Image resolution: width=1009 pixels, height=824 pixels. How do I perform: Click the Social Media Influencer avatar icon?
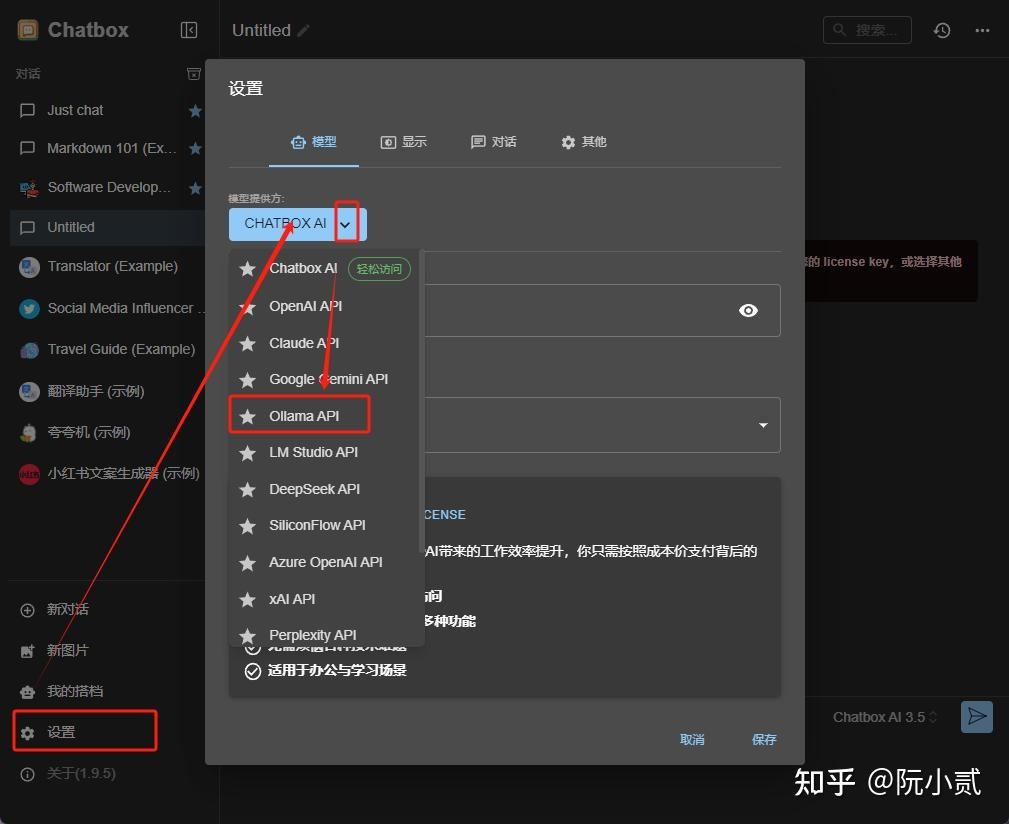click(29, 309)
